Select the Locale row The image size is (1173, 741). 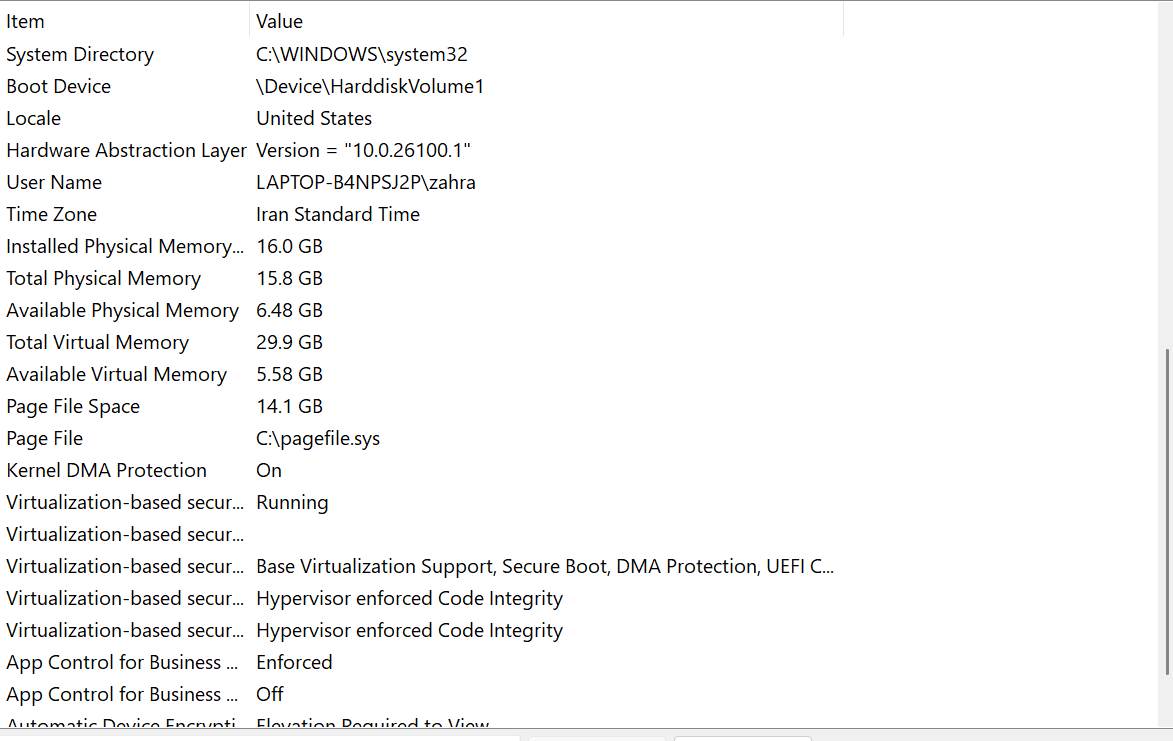click(x=34, y=118)
